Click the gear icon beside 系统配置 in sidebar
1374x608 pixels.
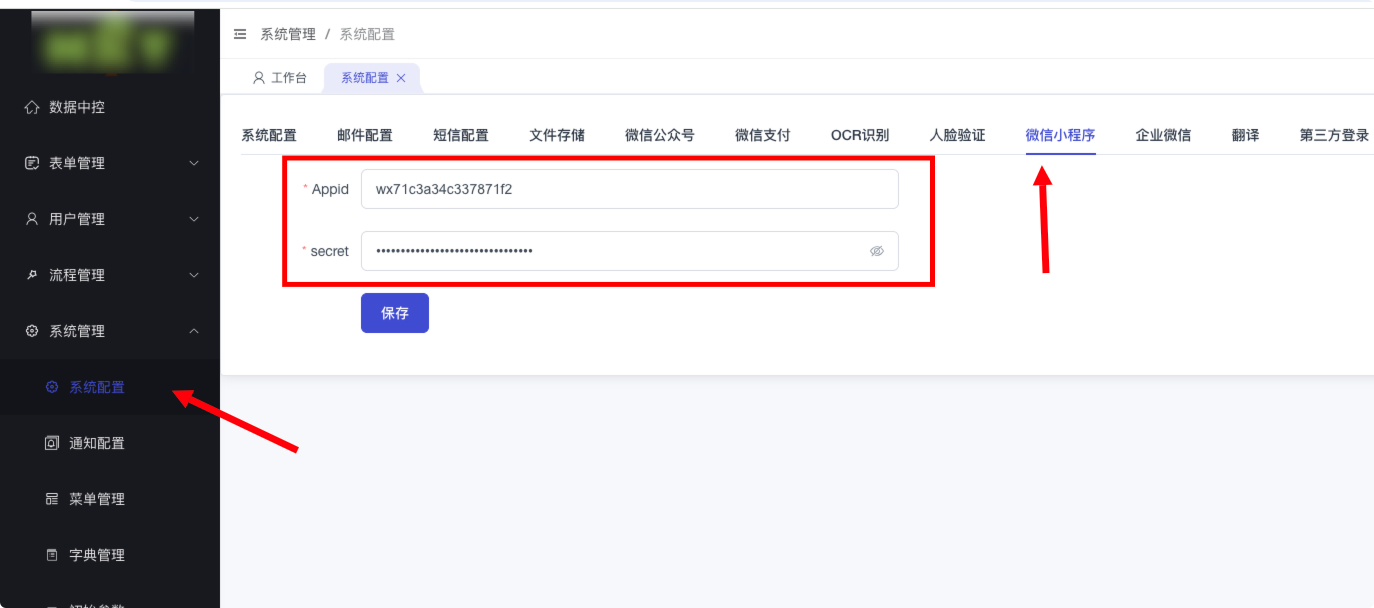[52, 387]
